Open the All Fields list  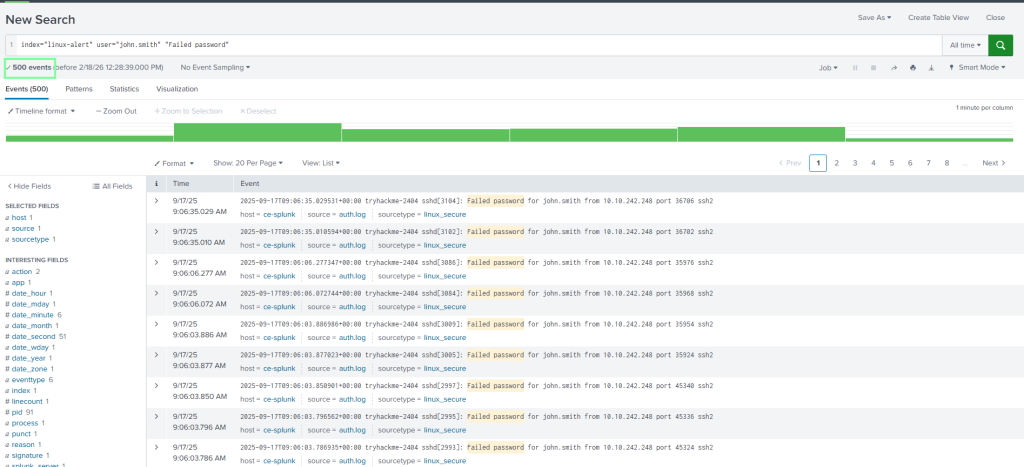[x=112, y=186]
